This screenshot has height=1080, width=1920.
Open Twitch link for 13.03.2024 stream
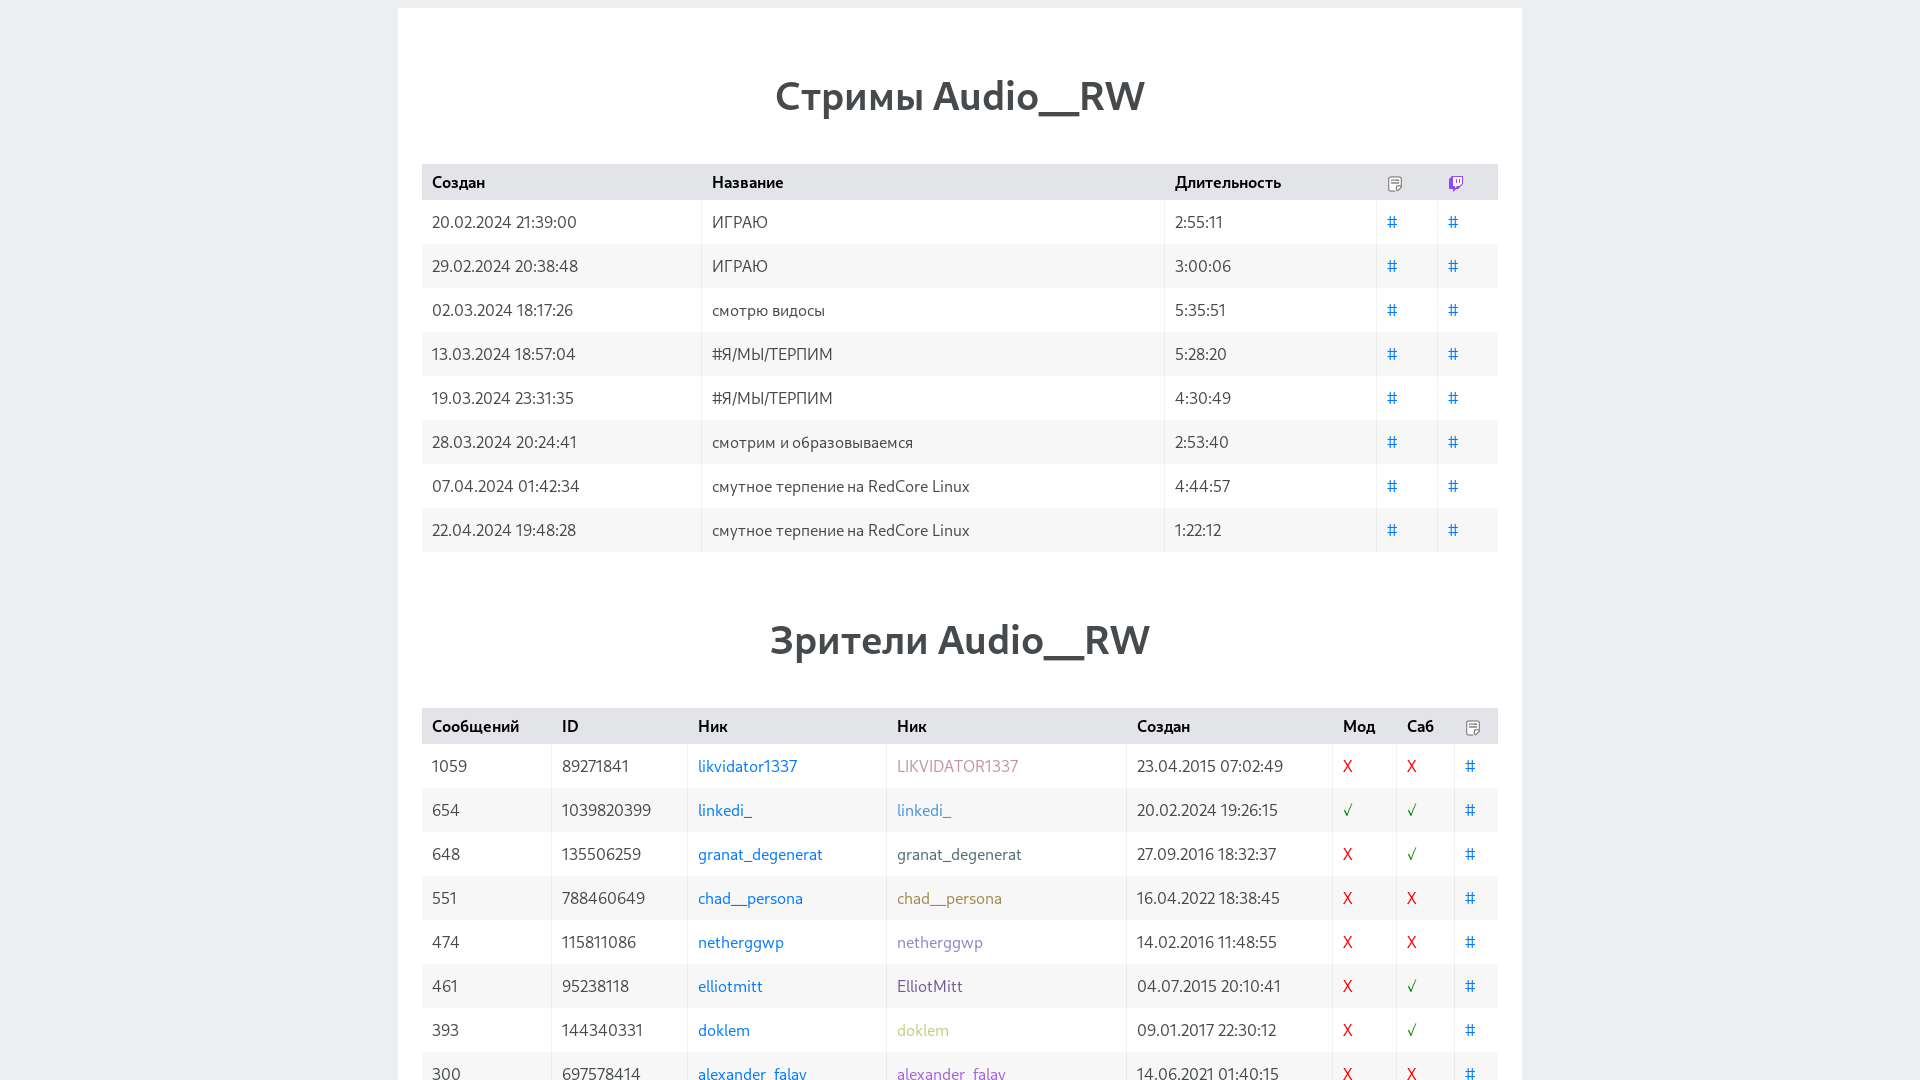[1453, 354]
